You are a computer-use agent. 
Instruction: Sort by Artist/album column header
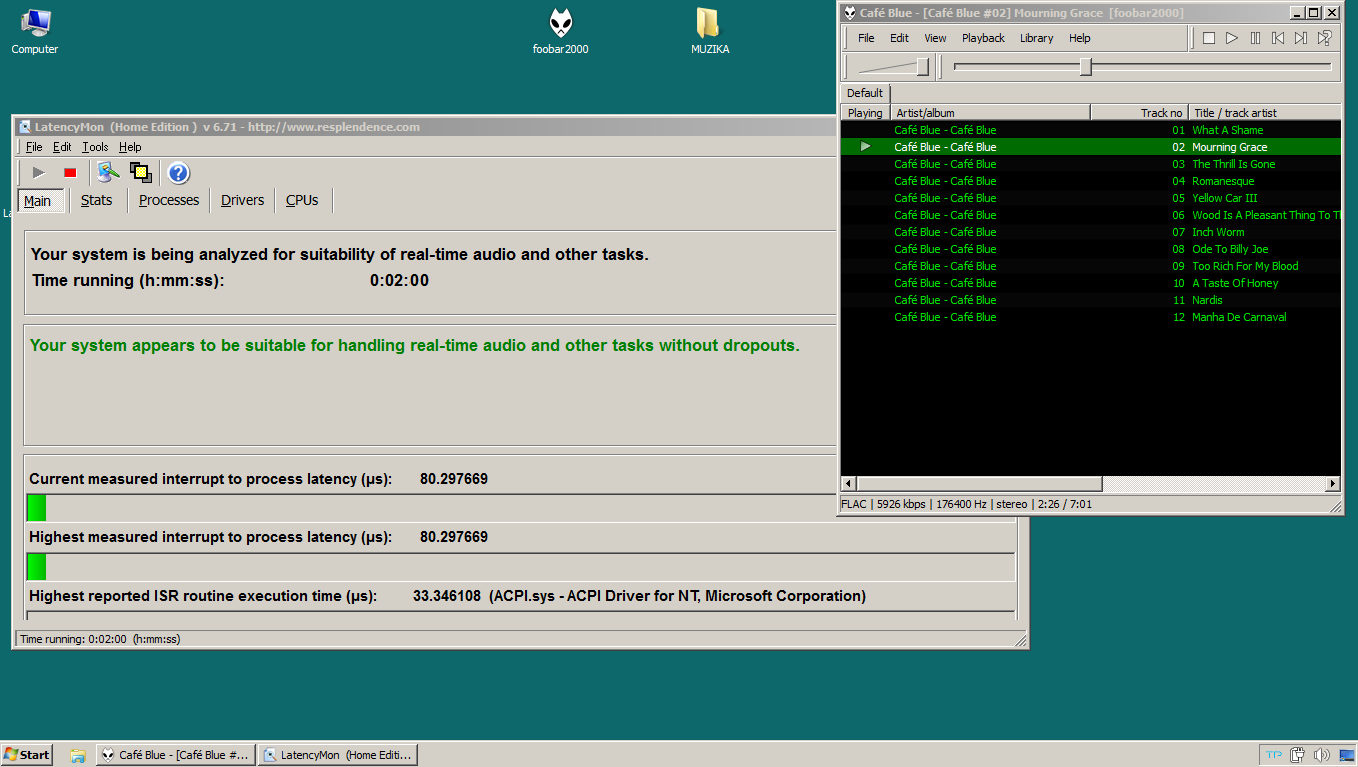tap(990, 113)
